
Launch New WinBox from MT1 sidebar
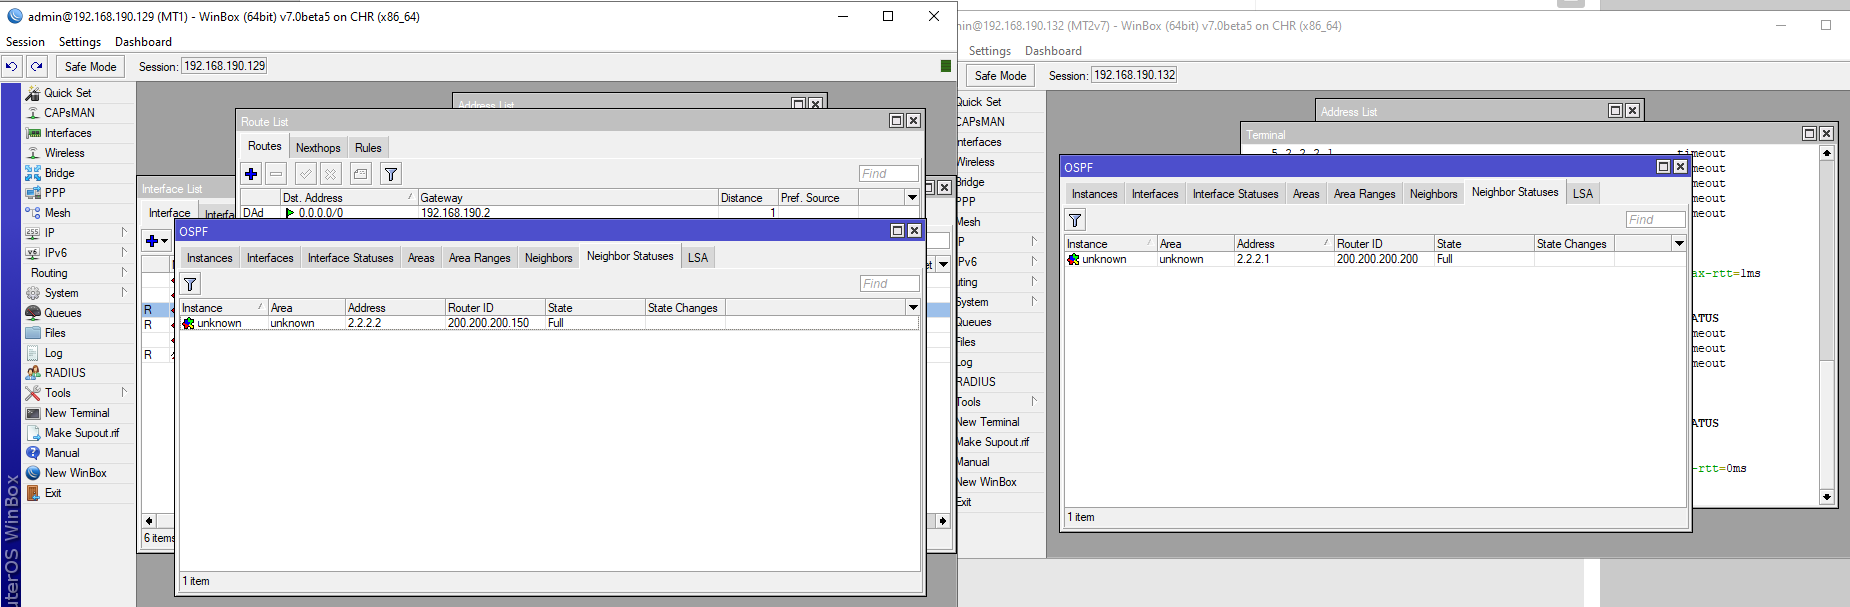(x=75, y=473)
